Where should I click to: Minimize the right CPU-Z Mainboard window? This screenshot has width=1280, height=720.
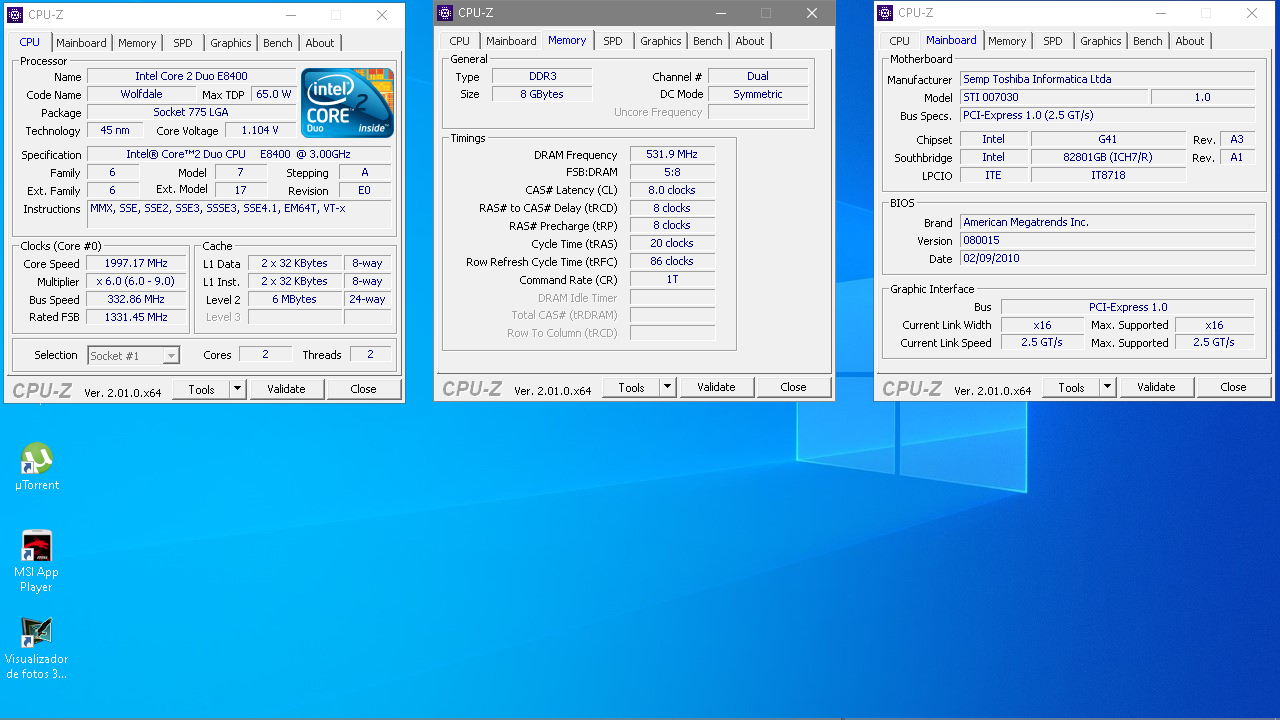pyautogui.click(x=1160, y=13)
